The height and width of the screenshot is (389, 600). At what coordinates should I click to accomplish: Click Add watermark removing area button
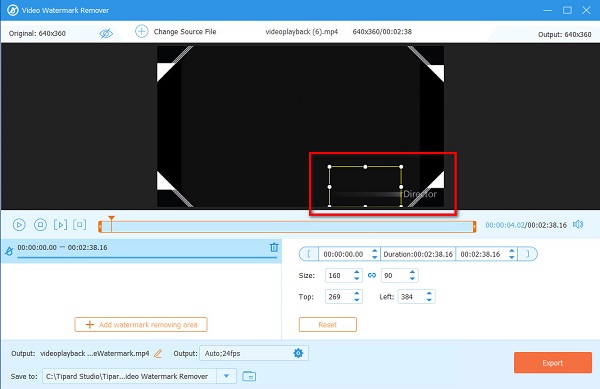click(141, 324)
